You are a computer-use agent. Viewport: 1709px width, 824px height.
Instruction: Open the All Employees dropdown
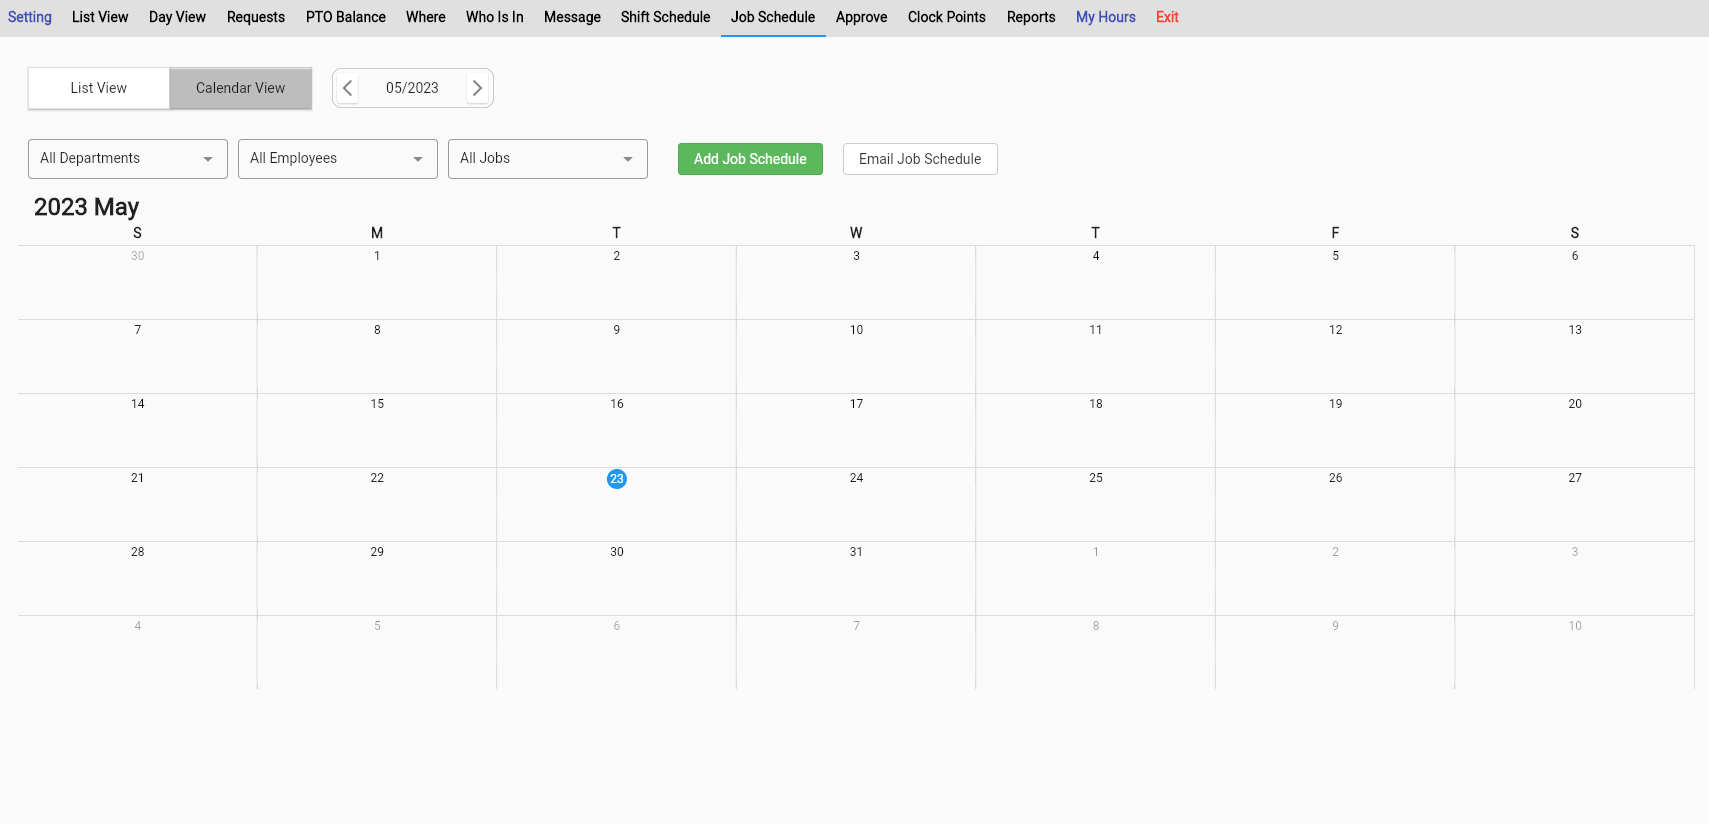[338, 159]
